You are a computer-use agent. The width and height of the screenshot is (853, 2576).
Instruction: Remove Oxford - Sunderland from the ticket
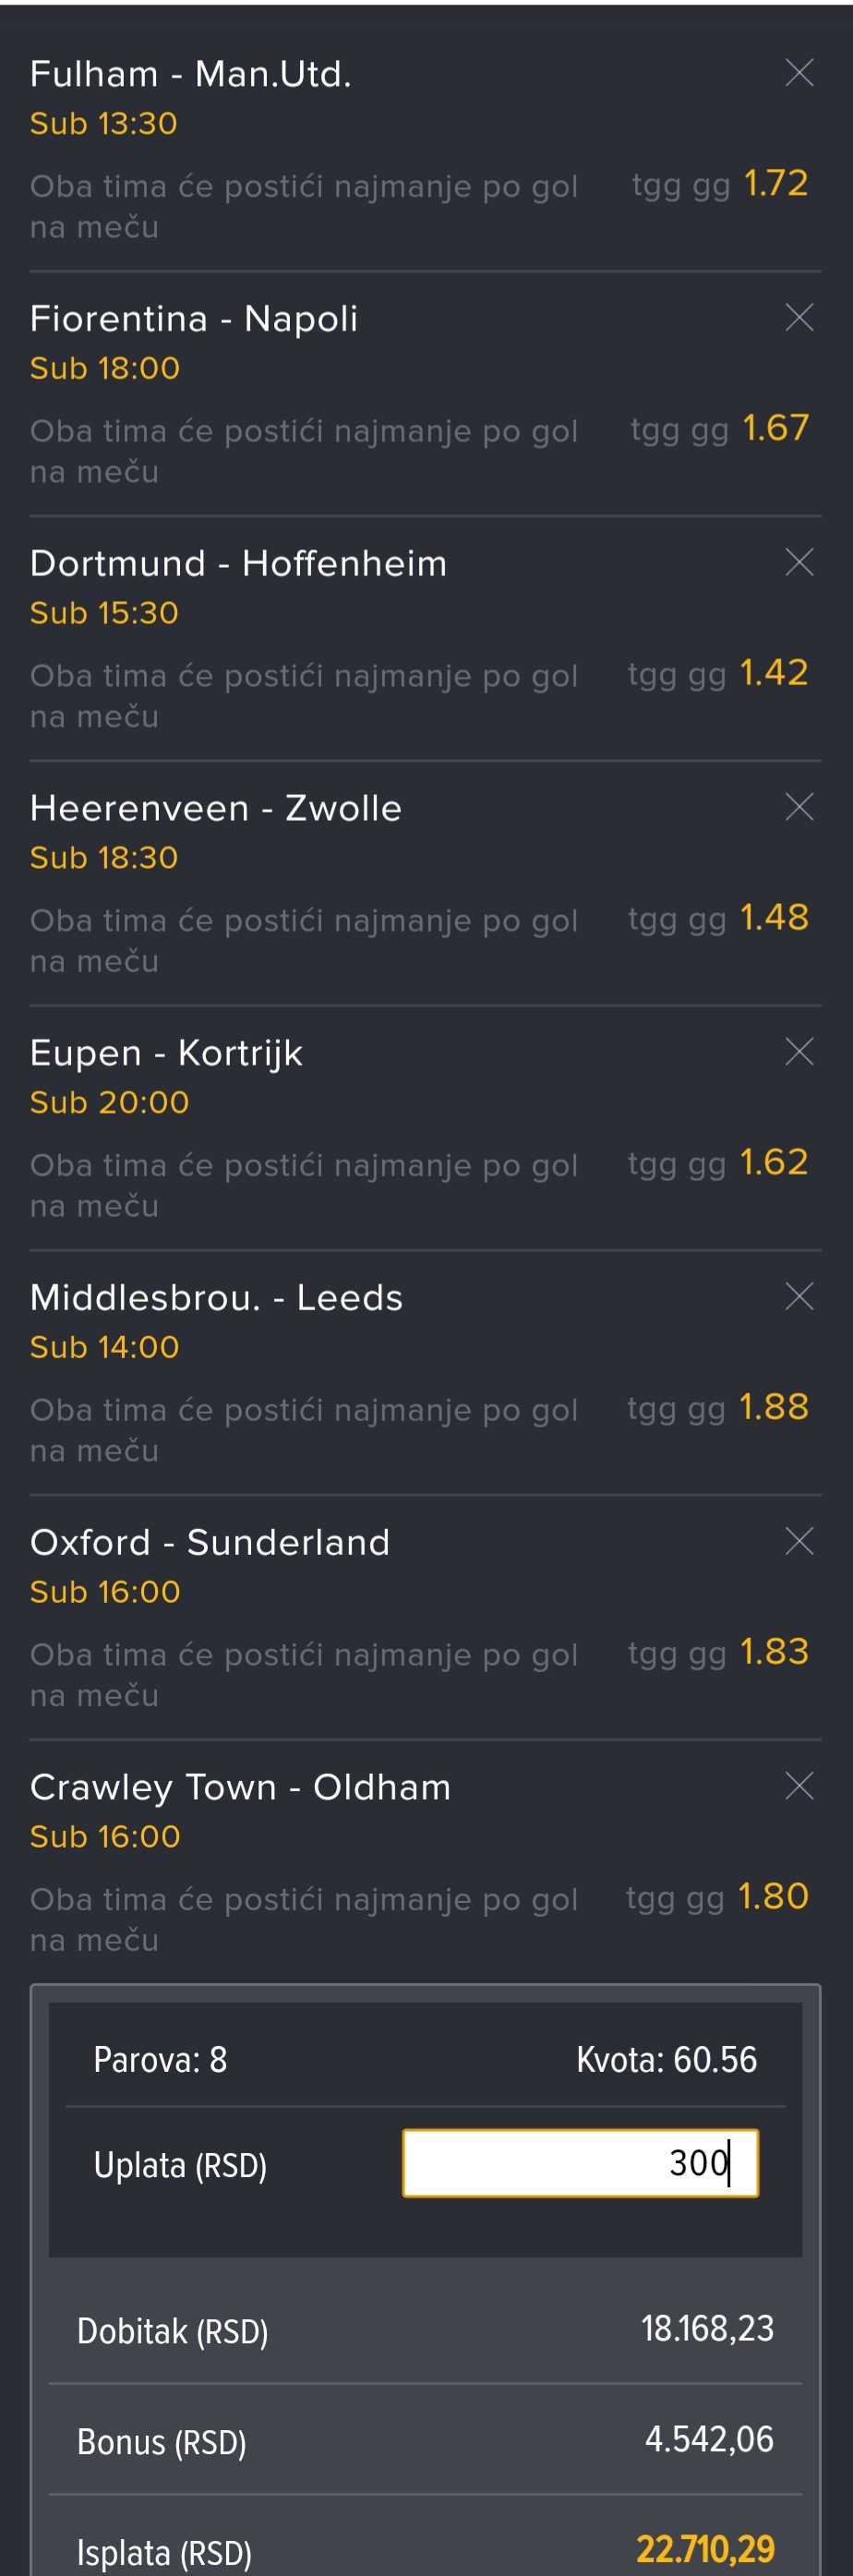pos(799,1541)
